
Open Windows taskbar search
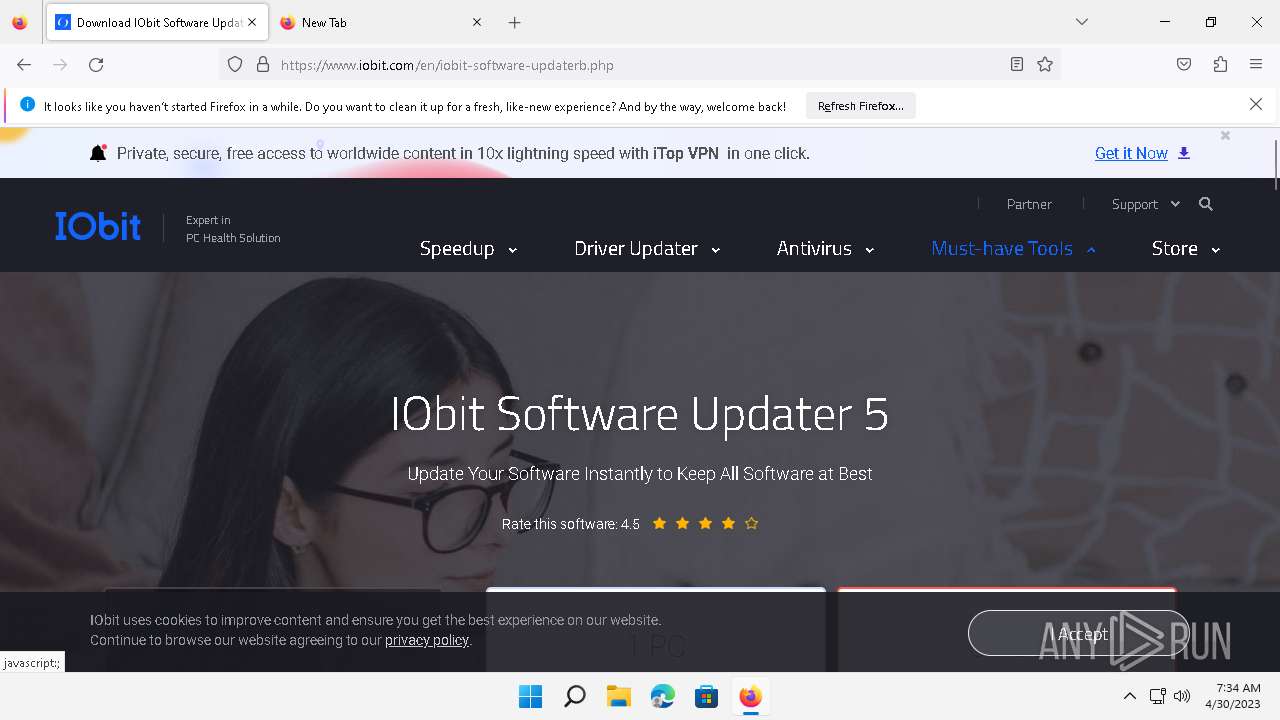click(574, 696)
